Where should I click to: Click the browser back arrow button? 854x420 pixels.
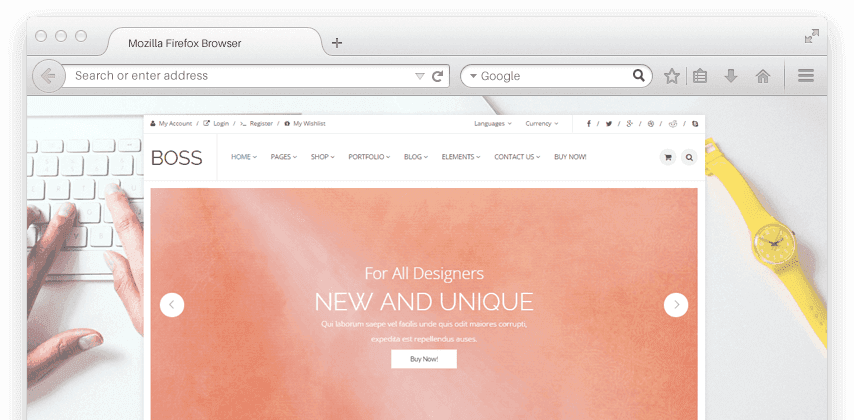pos(48,76)
